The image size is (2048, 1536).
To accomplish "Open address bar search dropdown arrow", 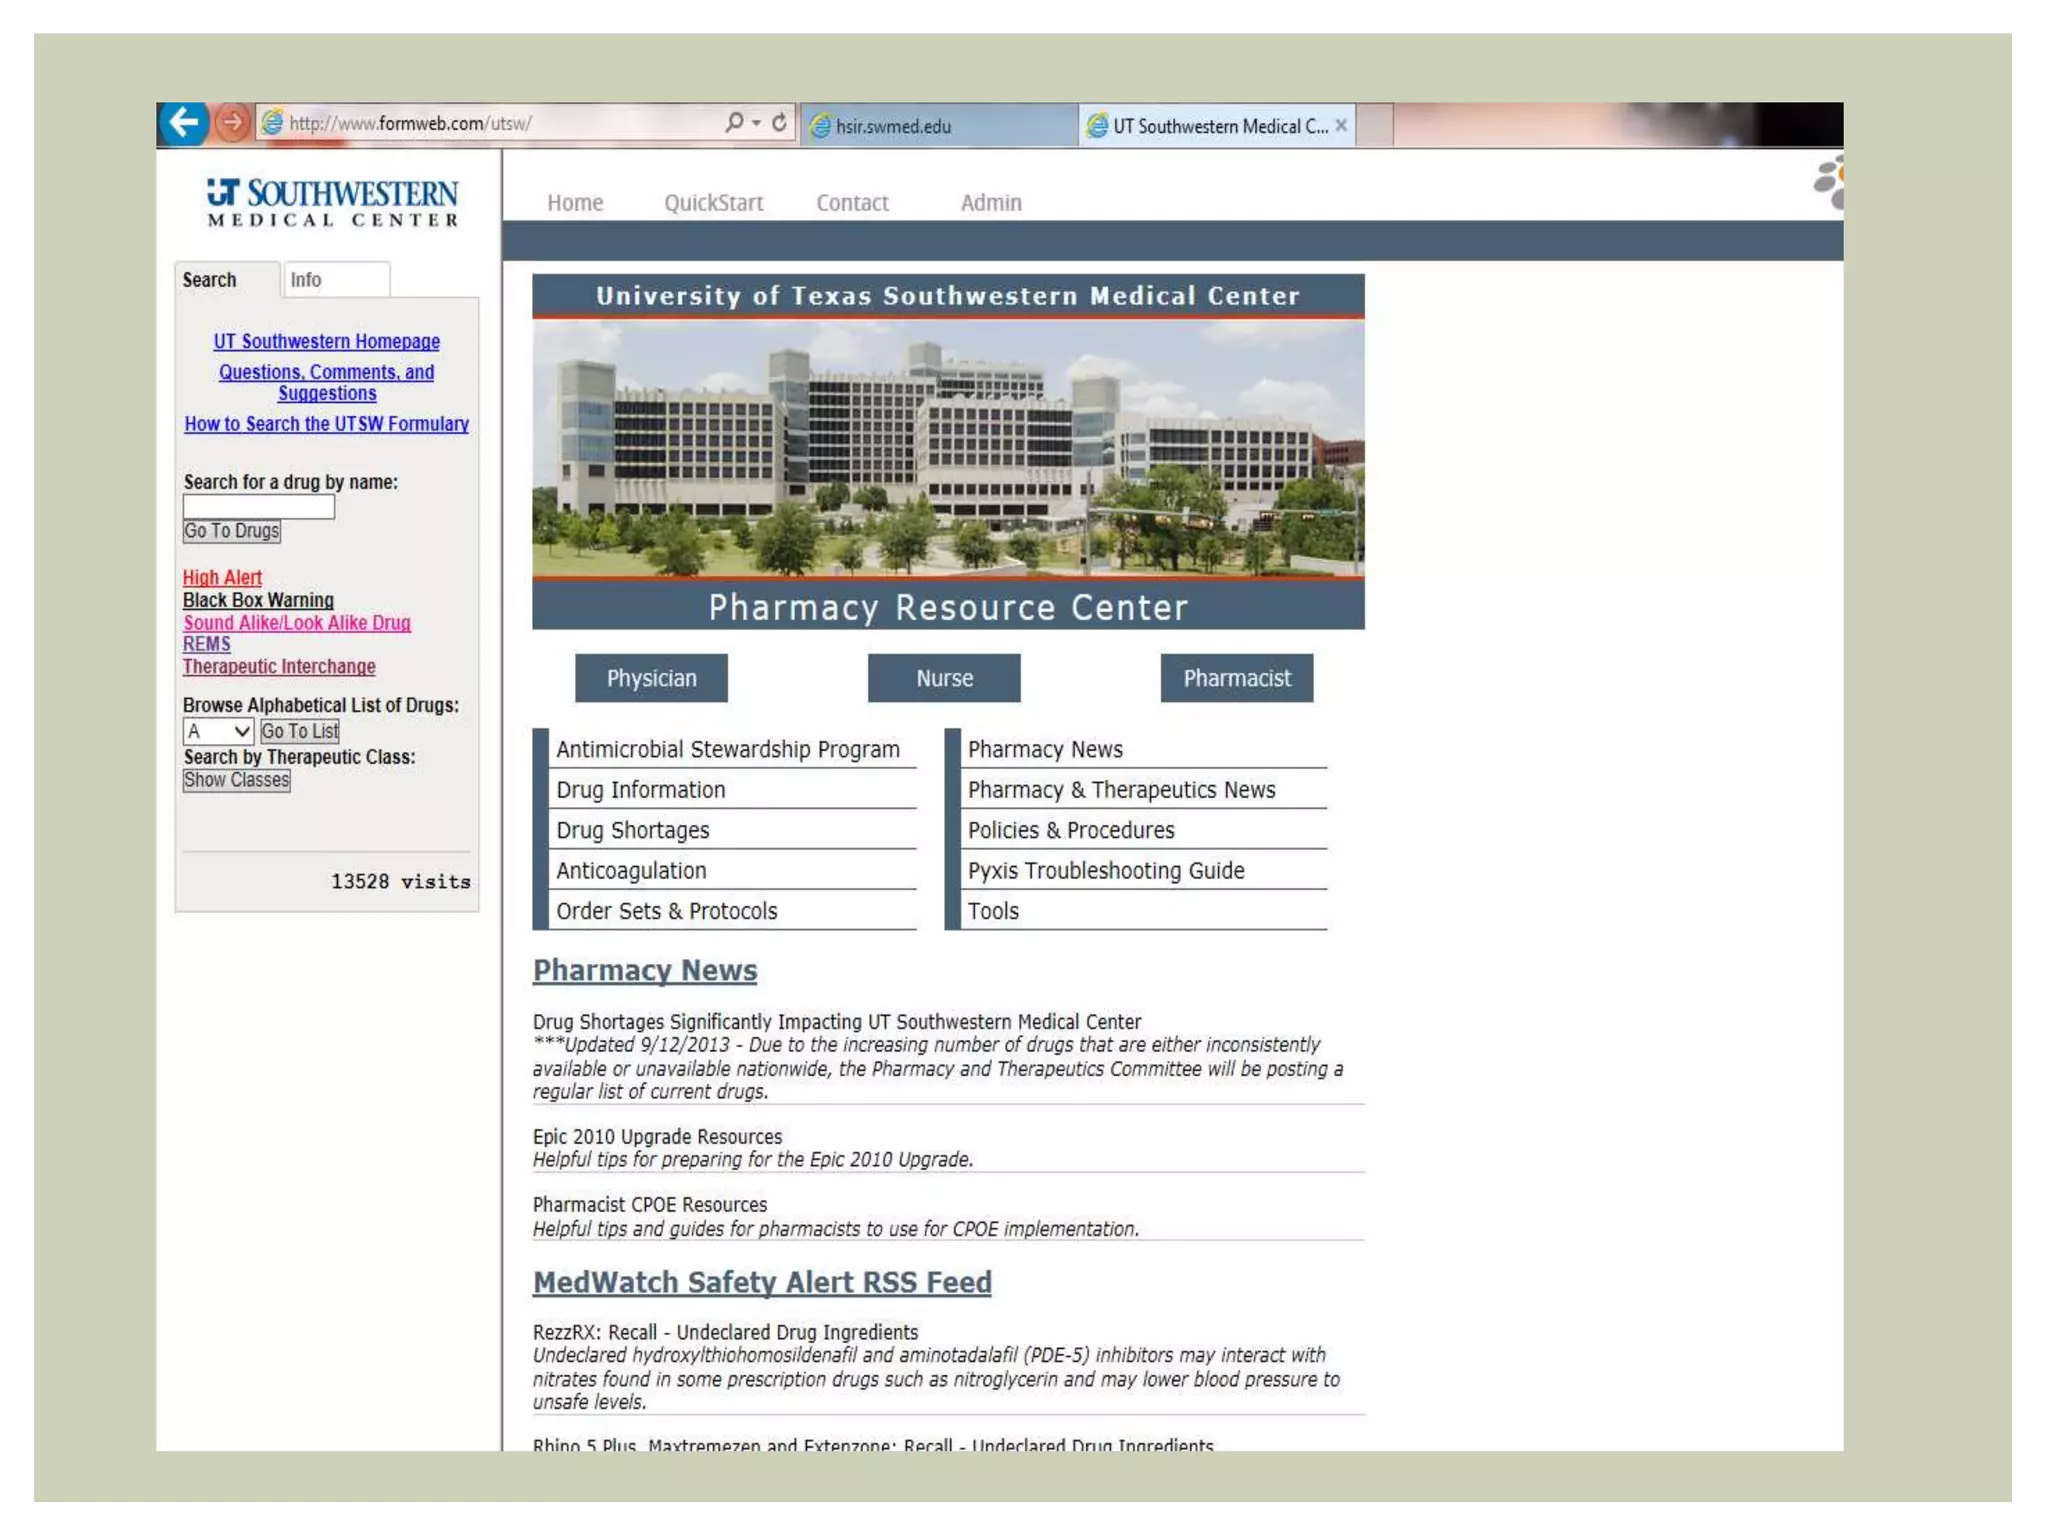I will [757, 123].
